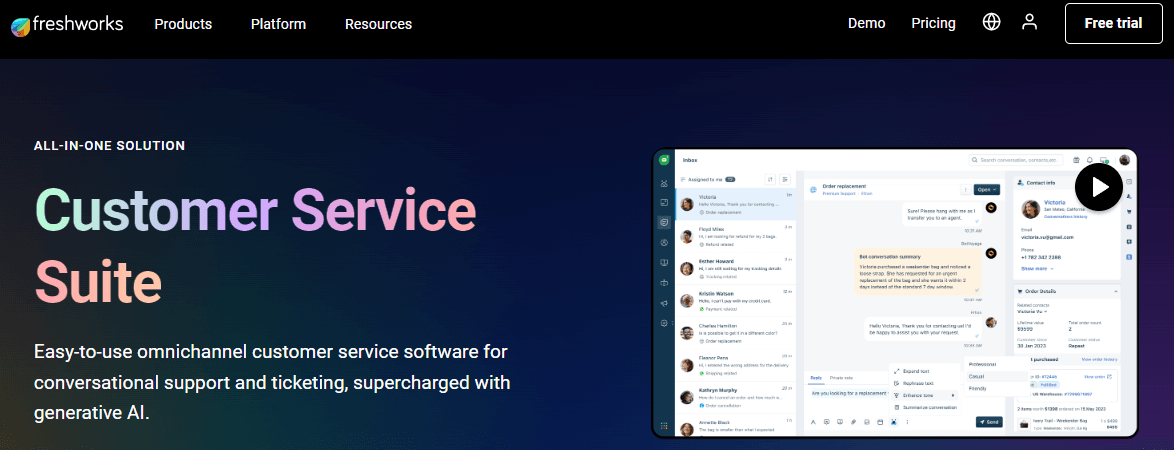Click the user account icon
This screenshot has height=450, width=1174.
click(x=1029, y=22)
